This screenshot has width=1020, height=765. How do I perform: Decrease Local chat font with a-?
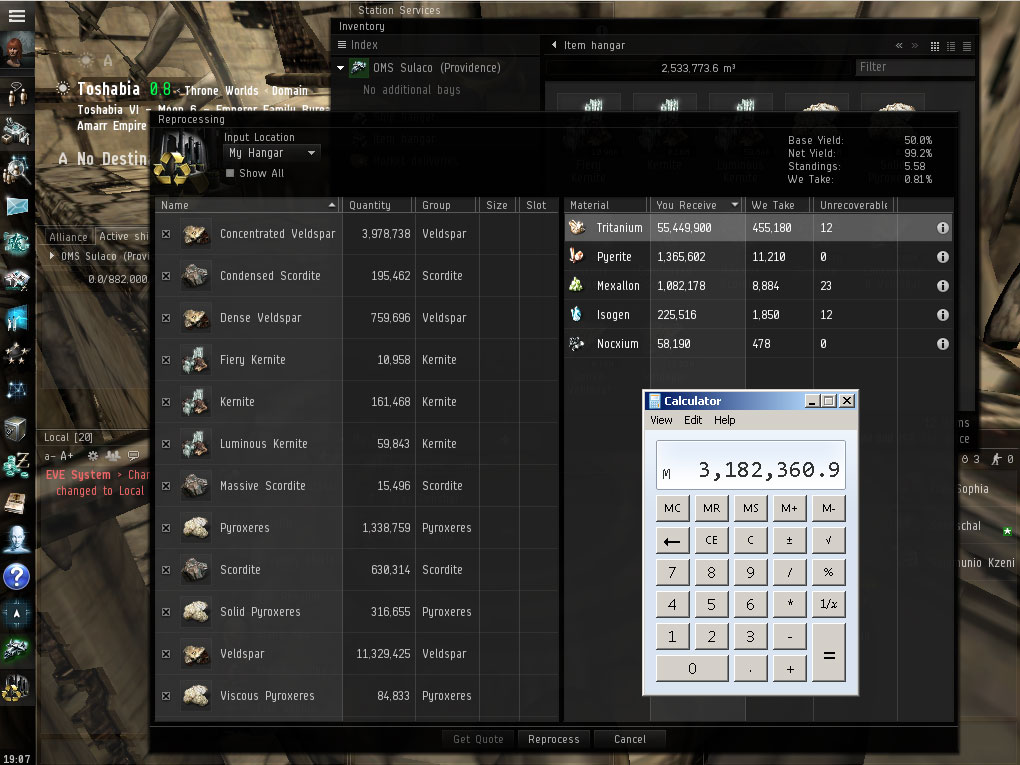click(49, 456)
